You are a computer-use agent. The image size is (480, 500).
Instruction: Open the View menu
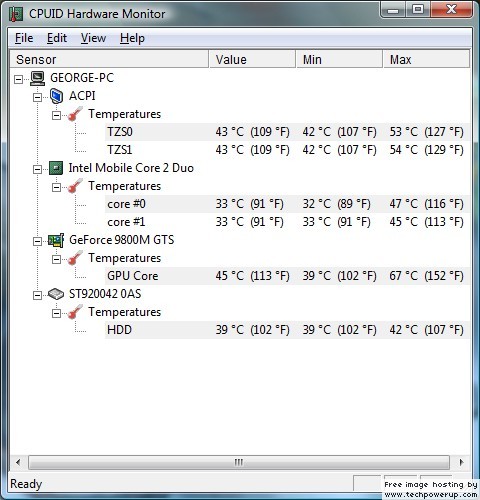pyautogui.click(x=93, y=38)
